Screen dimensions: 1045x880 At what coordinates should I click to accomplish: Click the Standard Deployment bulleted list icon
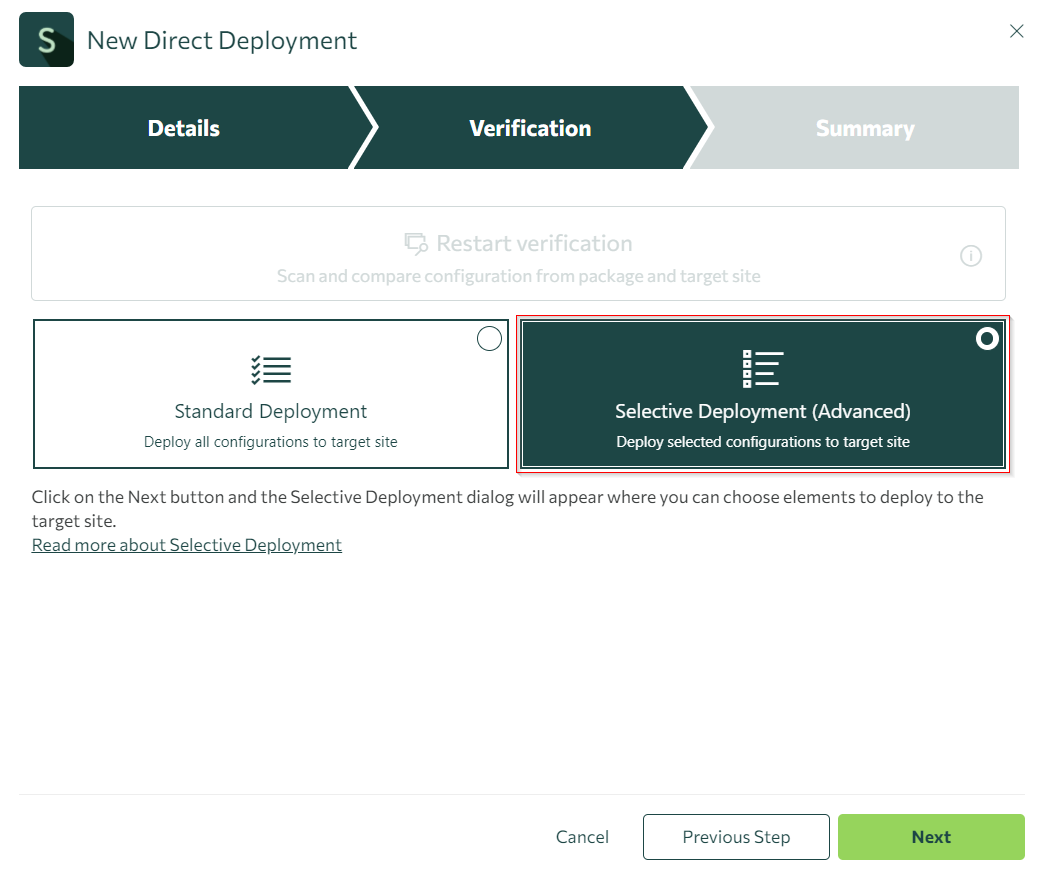point(271,369)
